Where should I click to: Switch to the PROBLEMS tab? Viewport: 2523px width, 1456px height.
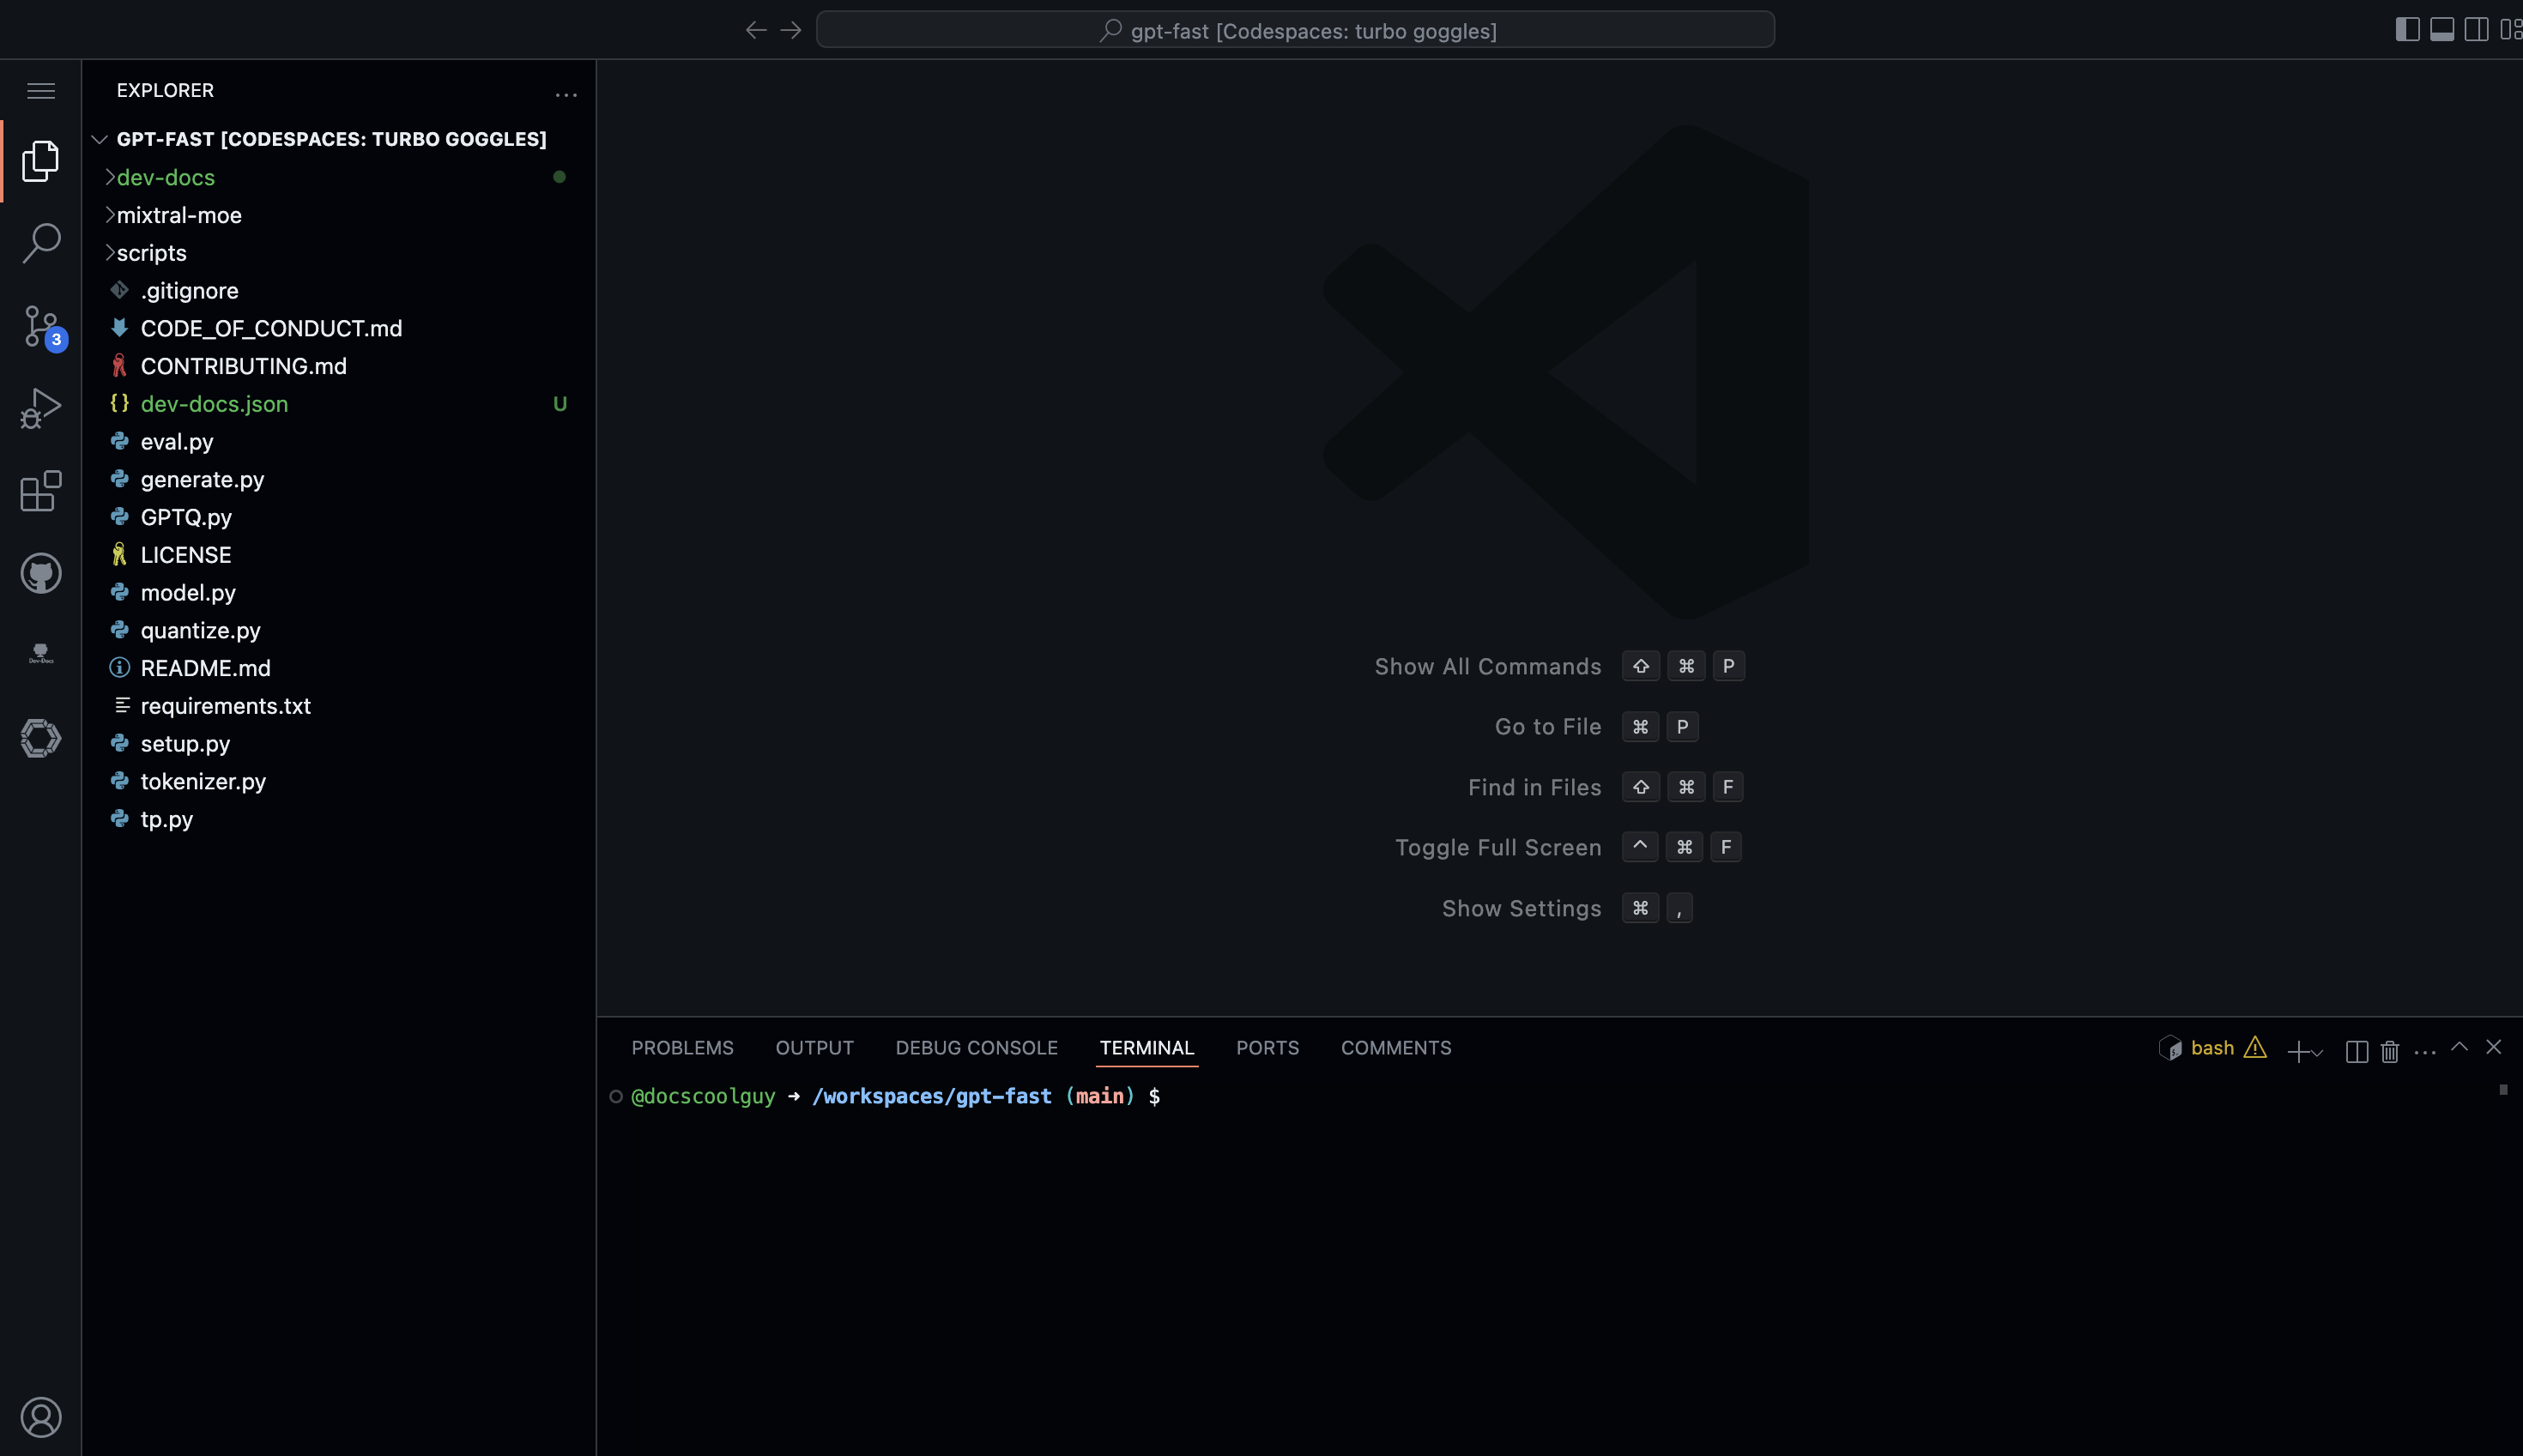tap(682, 1047)
